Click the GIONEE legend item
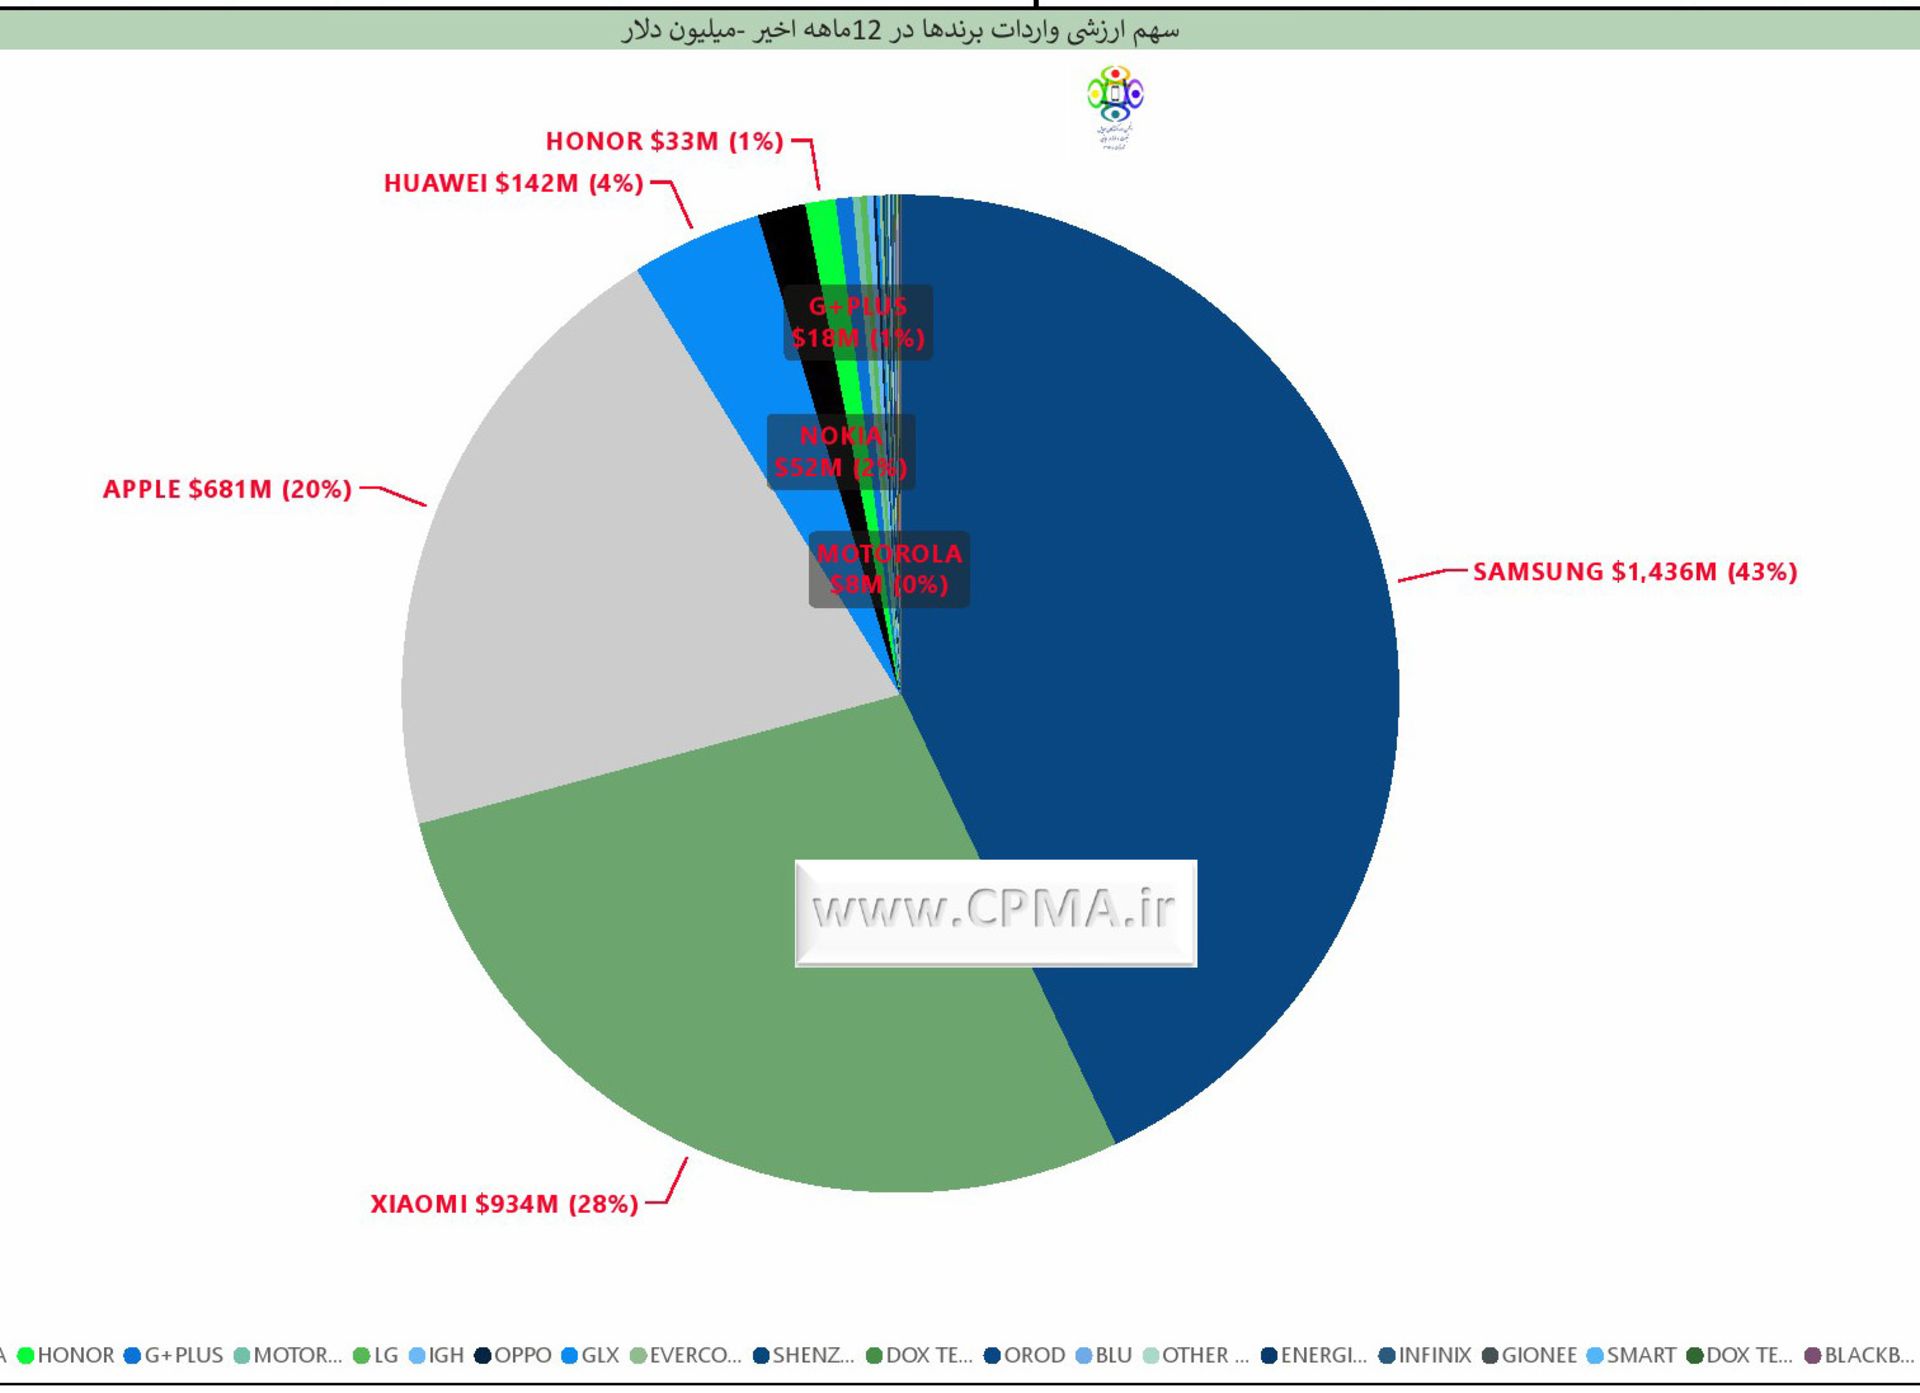The image size is (1920, 1393). pos(1538,1355)
